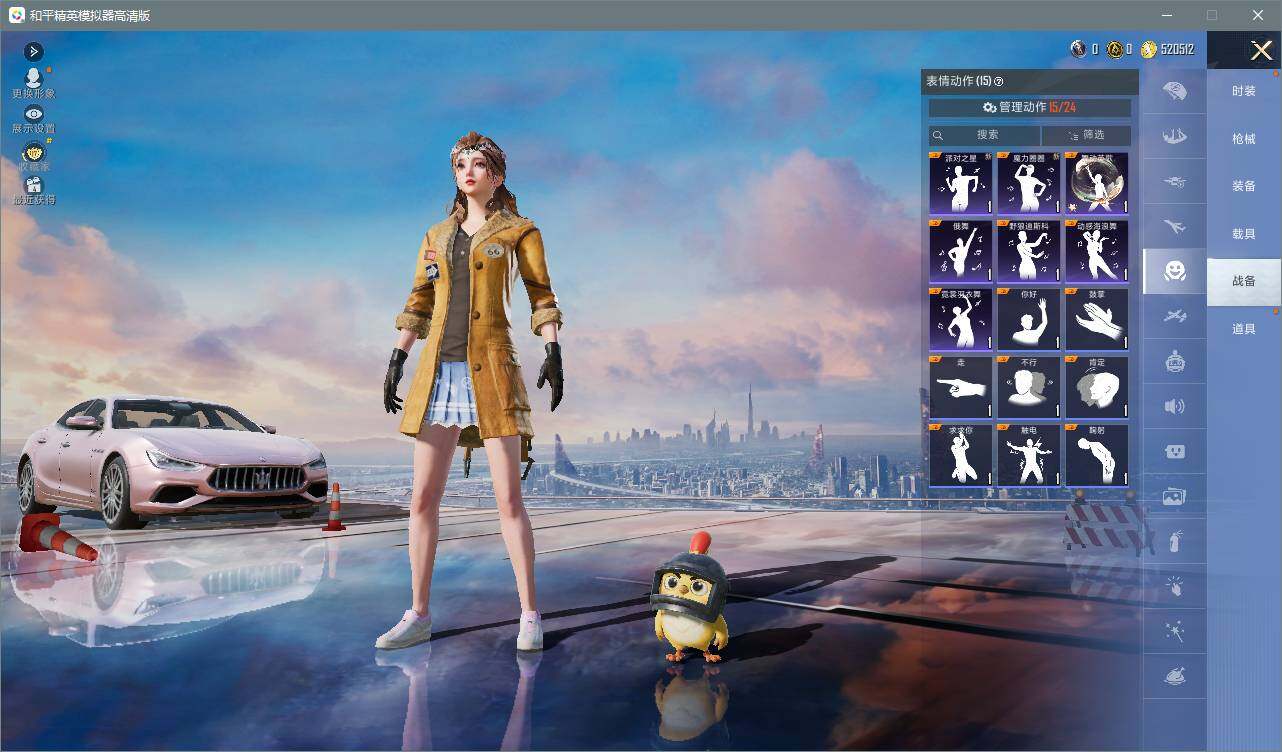Select the 不行 head shake emote

(1029, 387)
